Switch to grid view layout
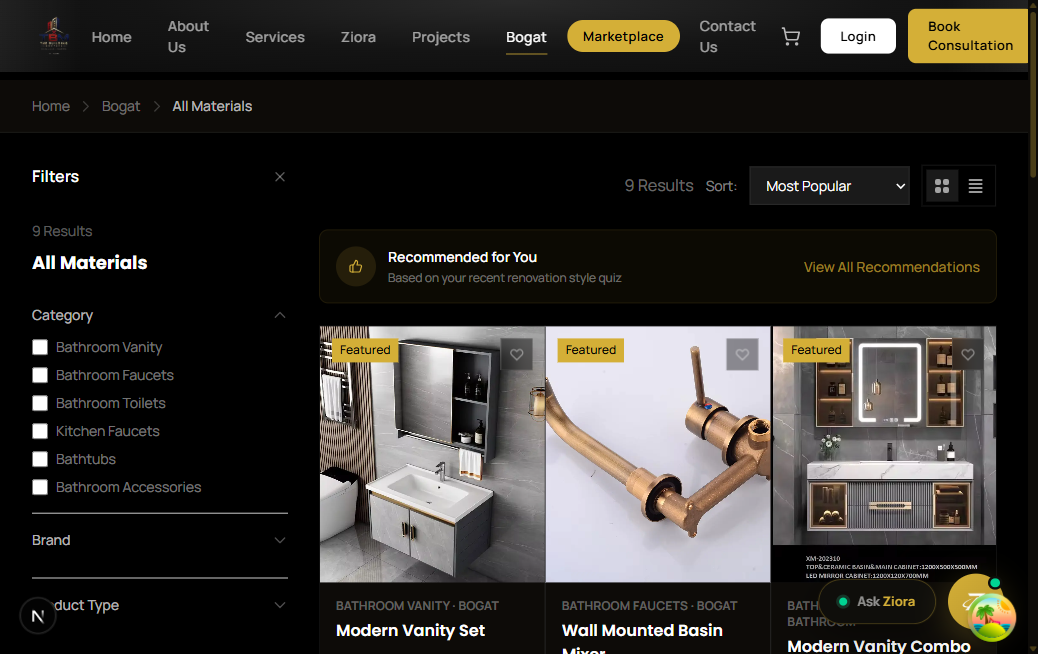This screenshot has height=654, width=1038. (942, 186)
